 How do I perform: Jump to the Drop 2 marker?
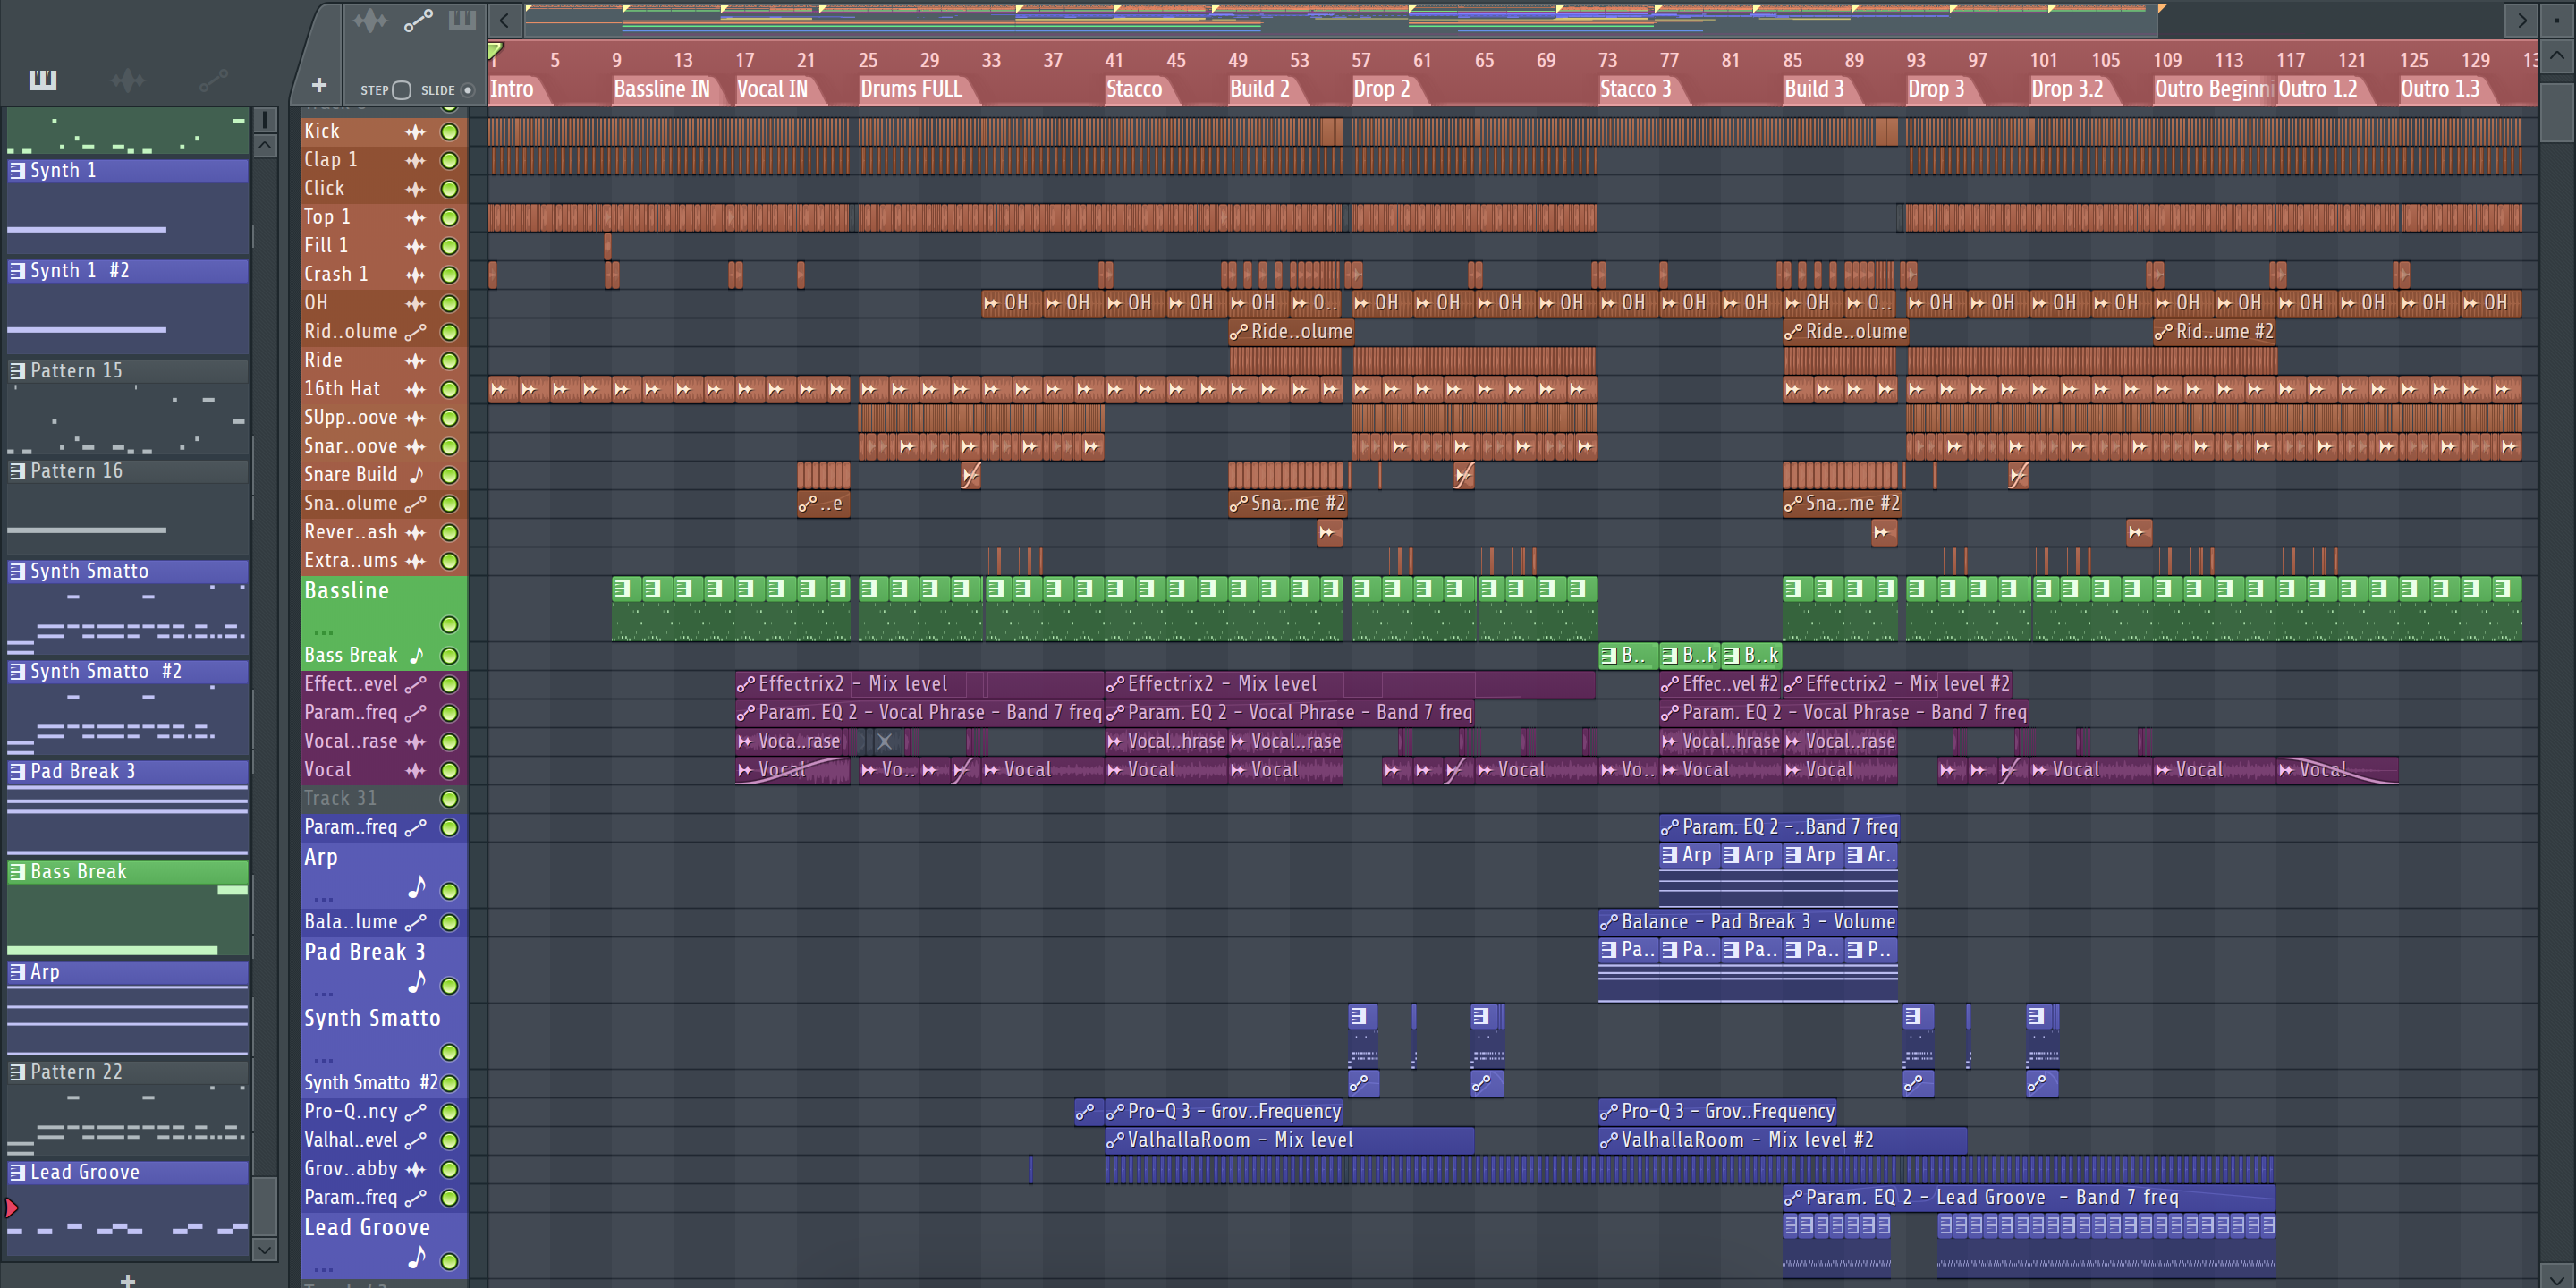[1381, 89]
